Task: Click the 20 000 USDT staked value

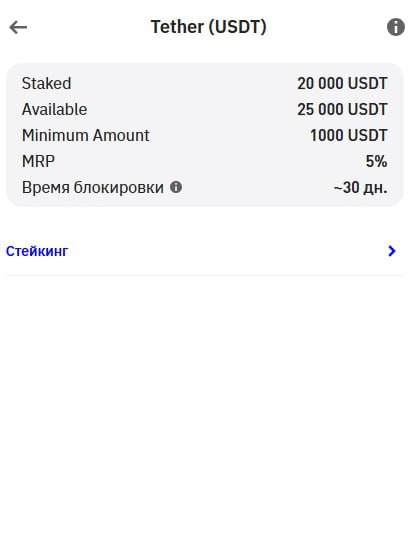Action: tap(342, 83)
